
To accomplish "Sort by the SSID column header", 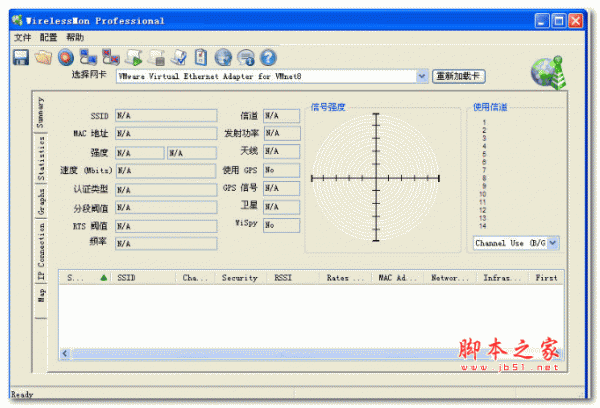I will [144, 278].
